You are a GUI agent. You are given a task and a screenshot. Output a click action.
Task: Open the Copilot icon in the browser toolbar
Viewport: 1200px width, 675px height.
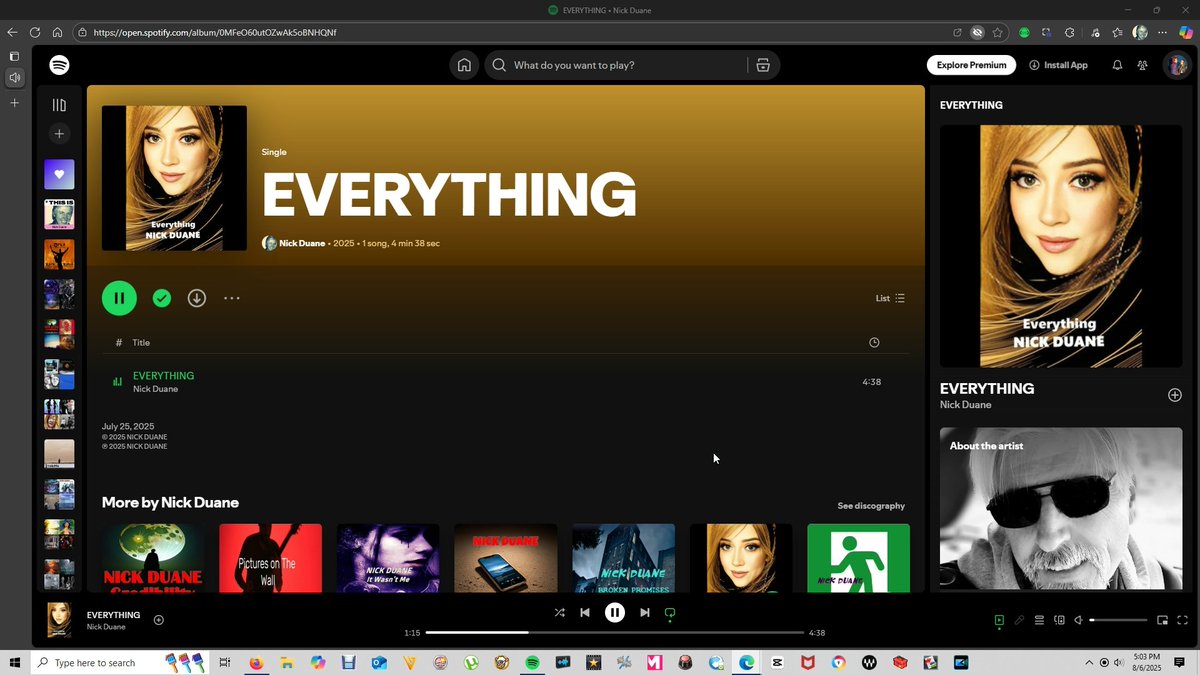[1185, 32]
